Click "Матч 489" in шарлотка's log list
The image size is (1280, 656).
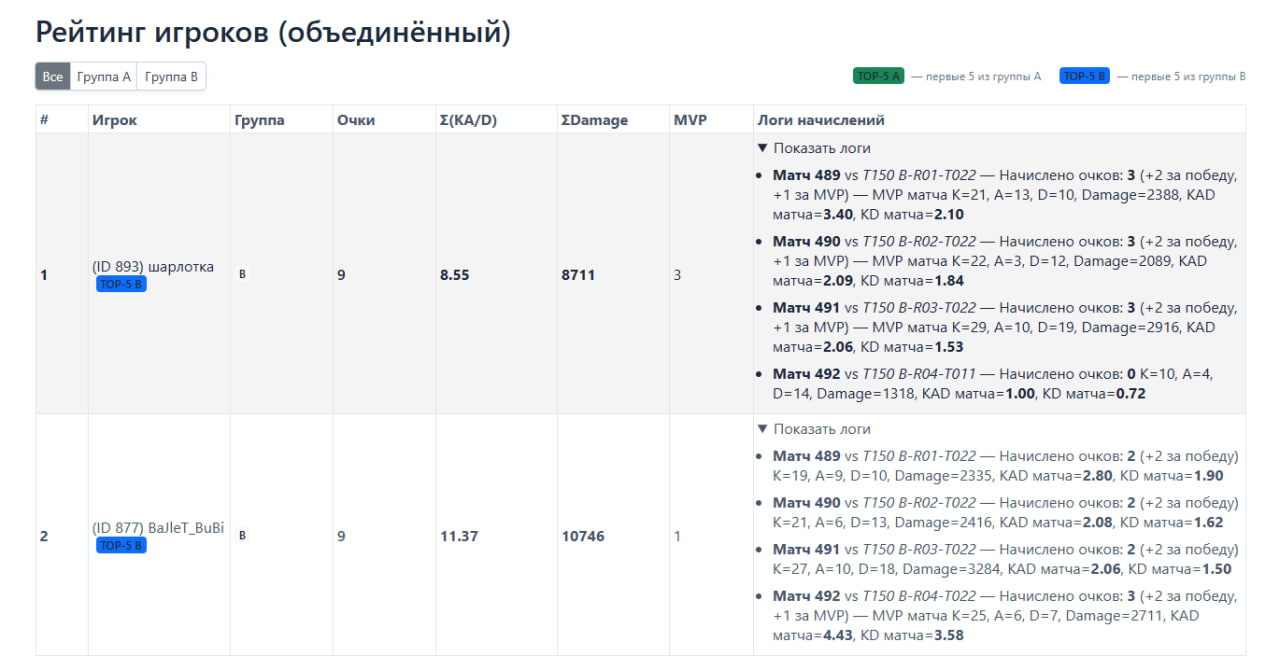[806, 175]
